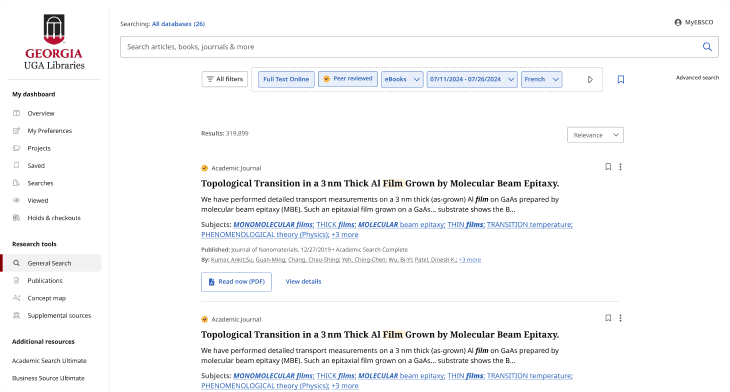Viewport: 730px width, 392px height.
Task: Bookmark the second Topological Transition result
Action: coord(608,318)
